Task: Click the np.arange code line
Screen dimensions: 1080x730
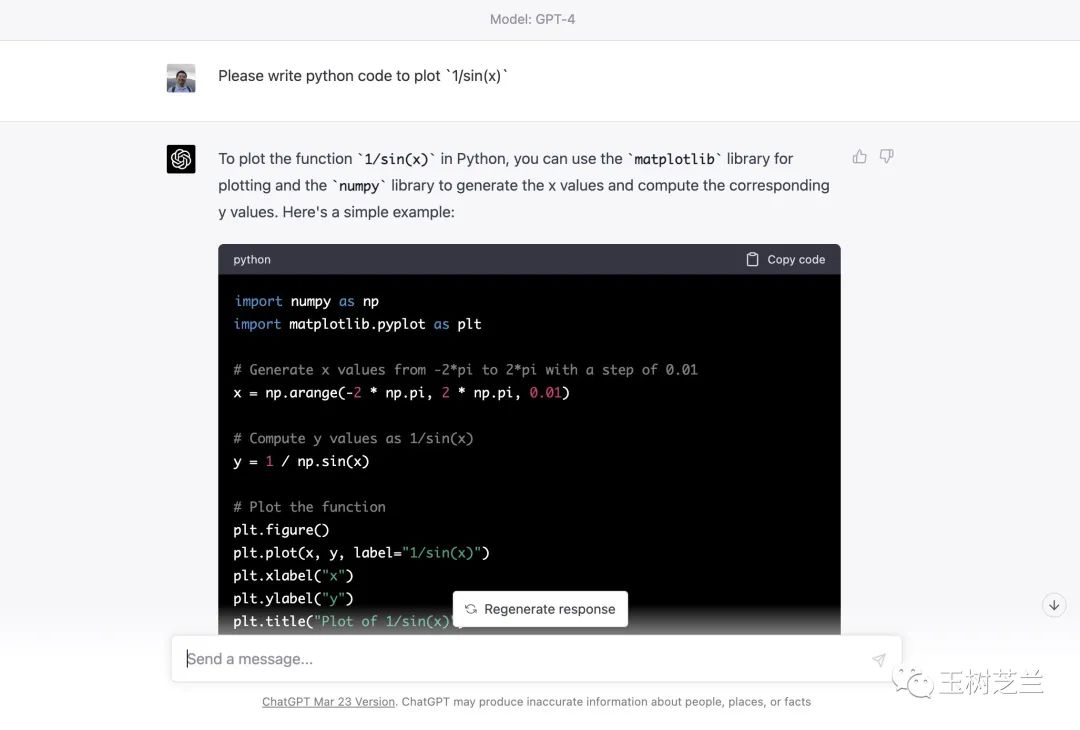Action: coord(402,393)
